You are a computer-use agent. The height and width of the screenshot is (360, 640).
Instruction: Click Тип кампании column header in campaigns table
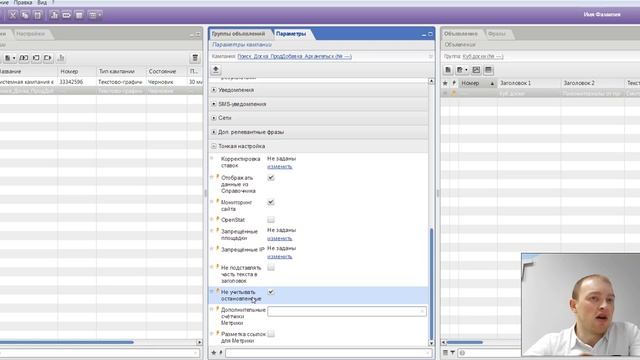pyautogui.click(x=121, y=71)
